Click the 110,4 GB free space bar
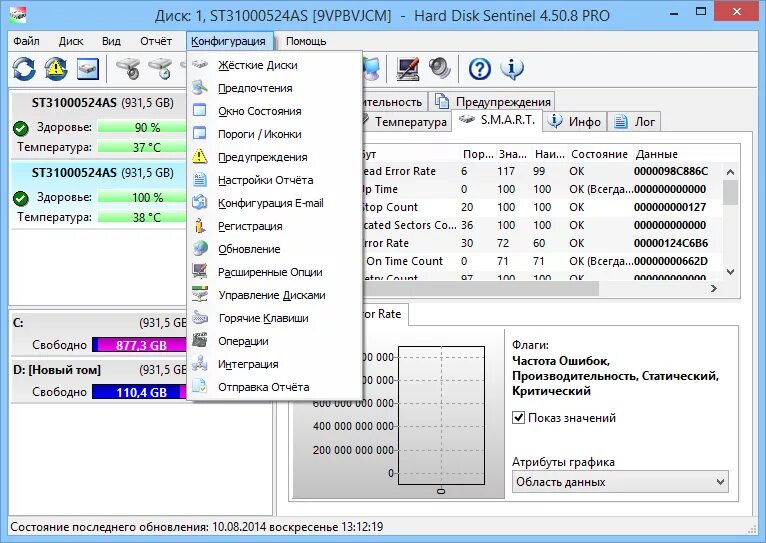Image resolution: width=766 pixels, height=543 pixels. point(139,392)
